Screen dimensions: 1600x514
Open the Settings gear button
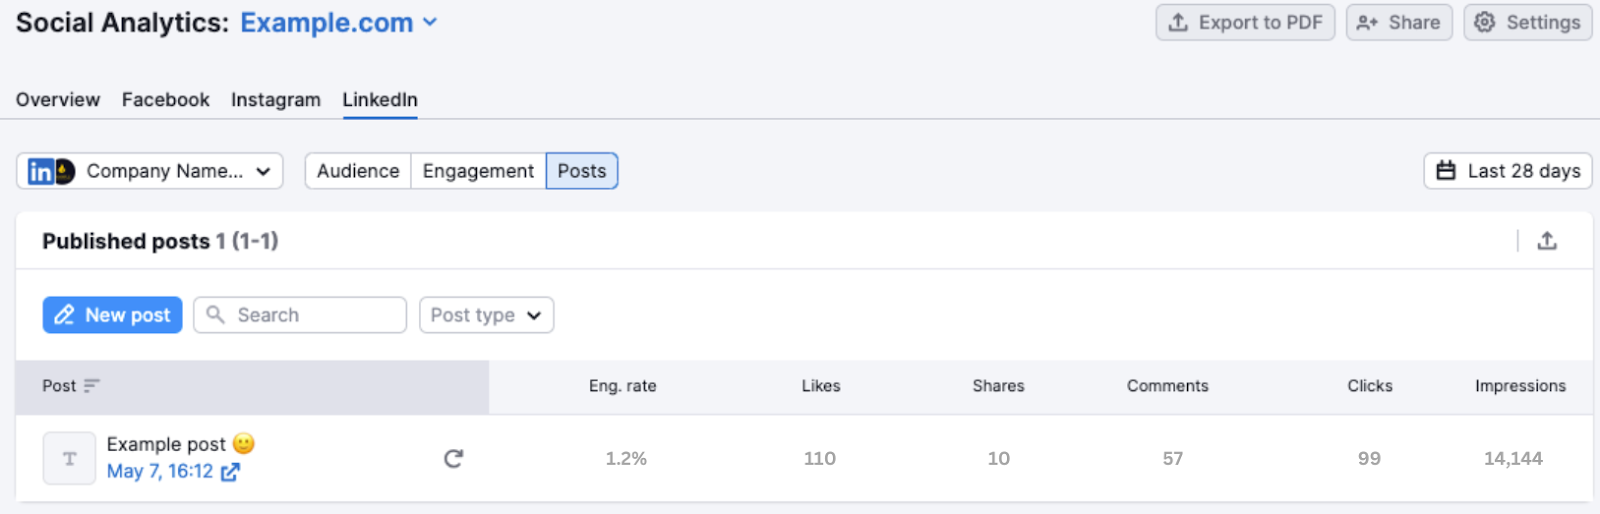(x=1528, y=23)
